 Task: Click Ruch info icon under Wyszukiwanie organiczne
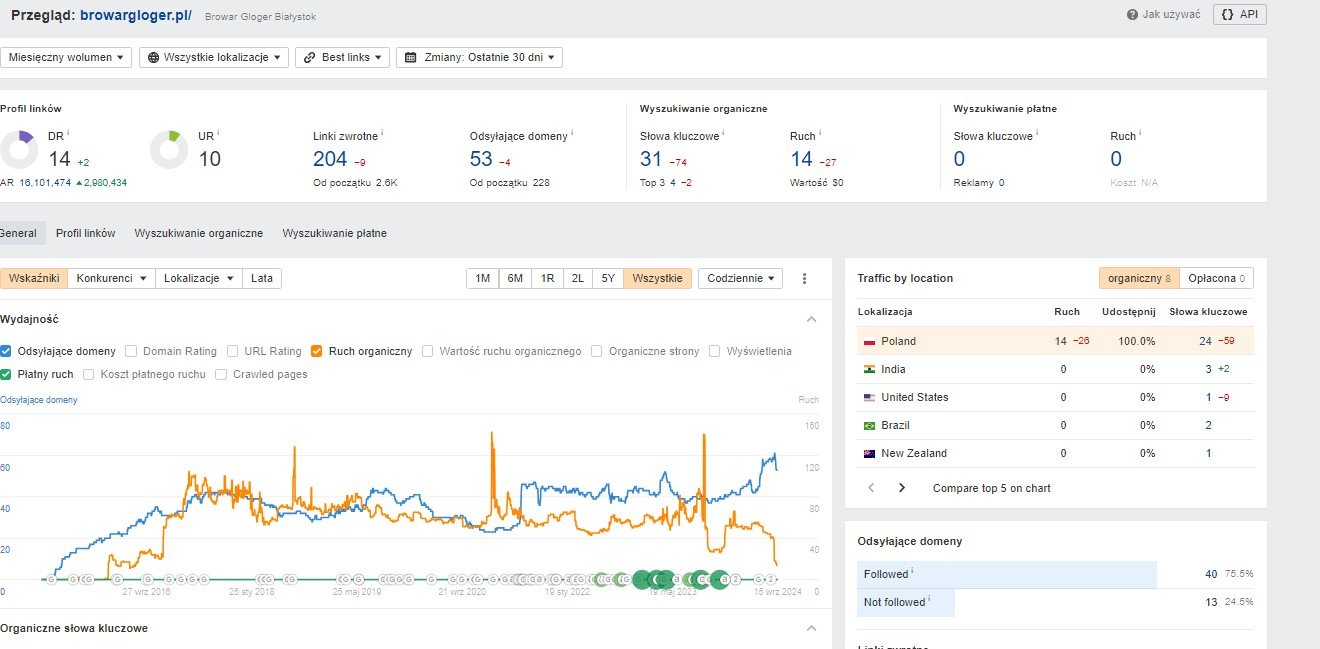pos(820,133)
